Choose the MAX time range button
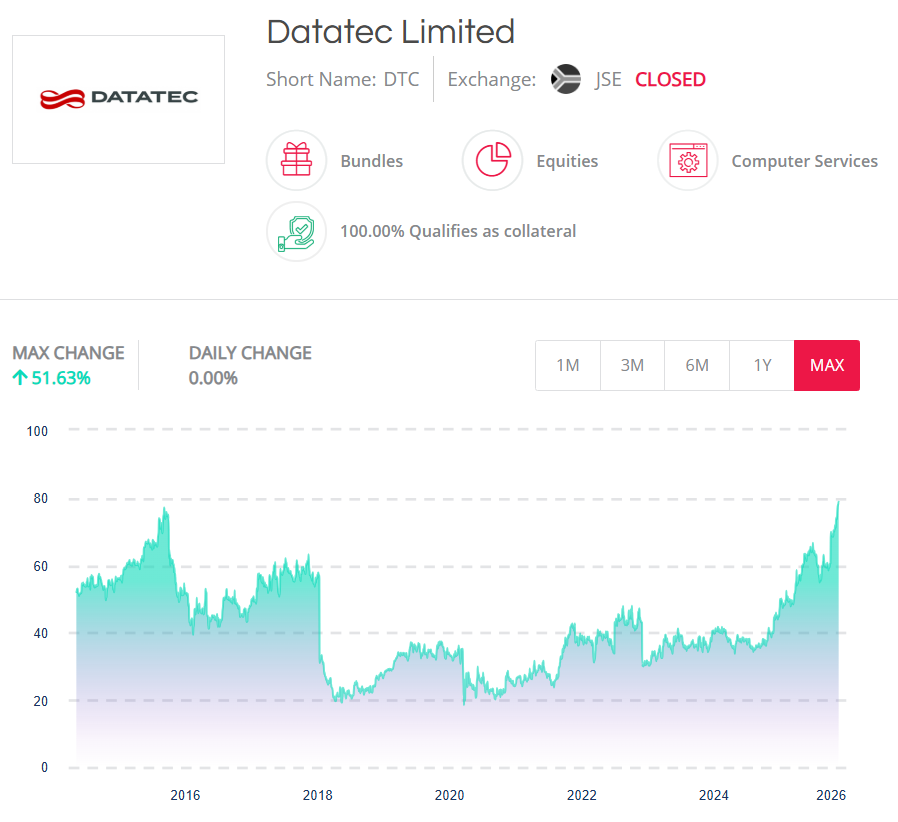 [x=827, y=365]
